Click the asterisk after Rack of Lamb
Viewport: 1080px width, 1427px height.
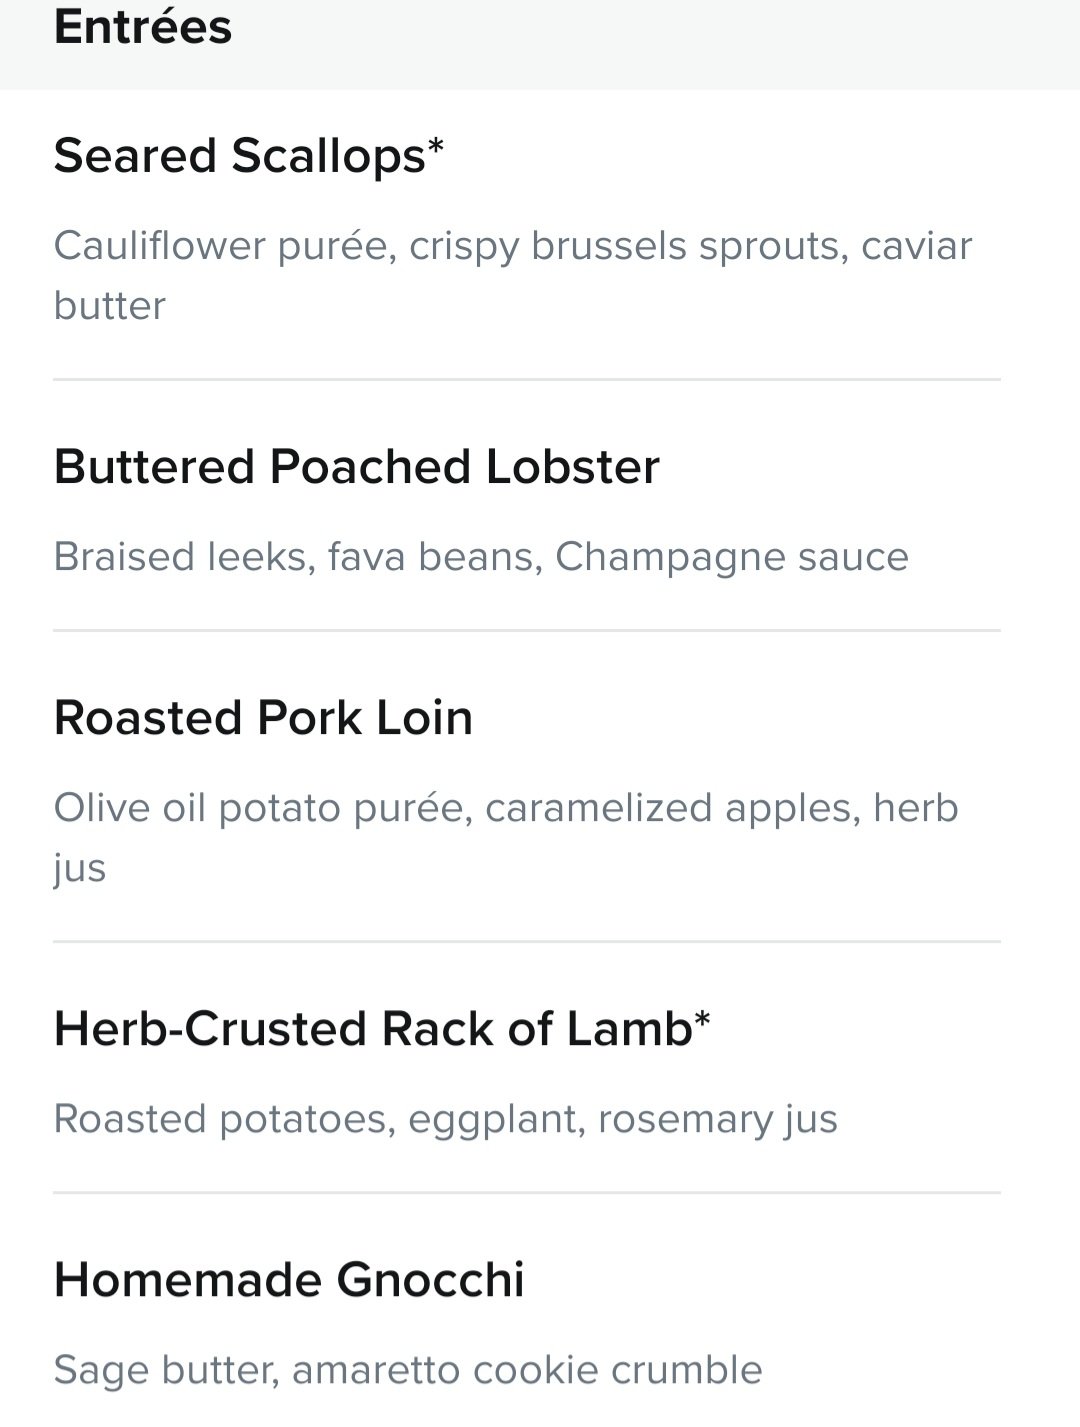coord(702,1019)
